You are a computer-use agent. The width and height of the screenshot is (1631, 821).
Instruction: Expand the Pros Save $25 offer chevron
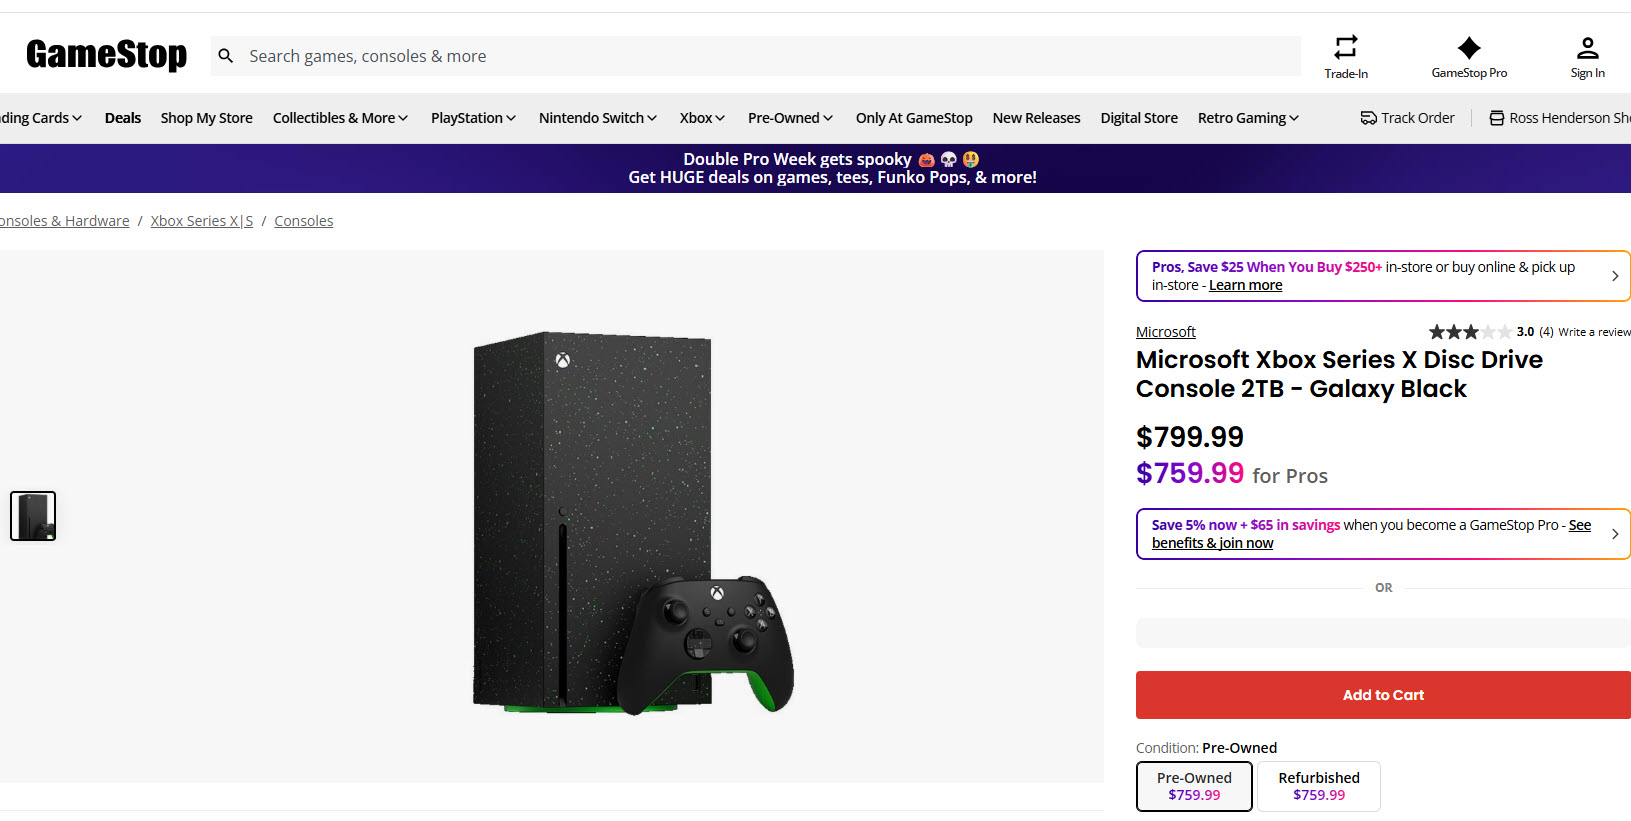(1614, 276)
